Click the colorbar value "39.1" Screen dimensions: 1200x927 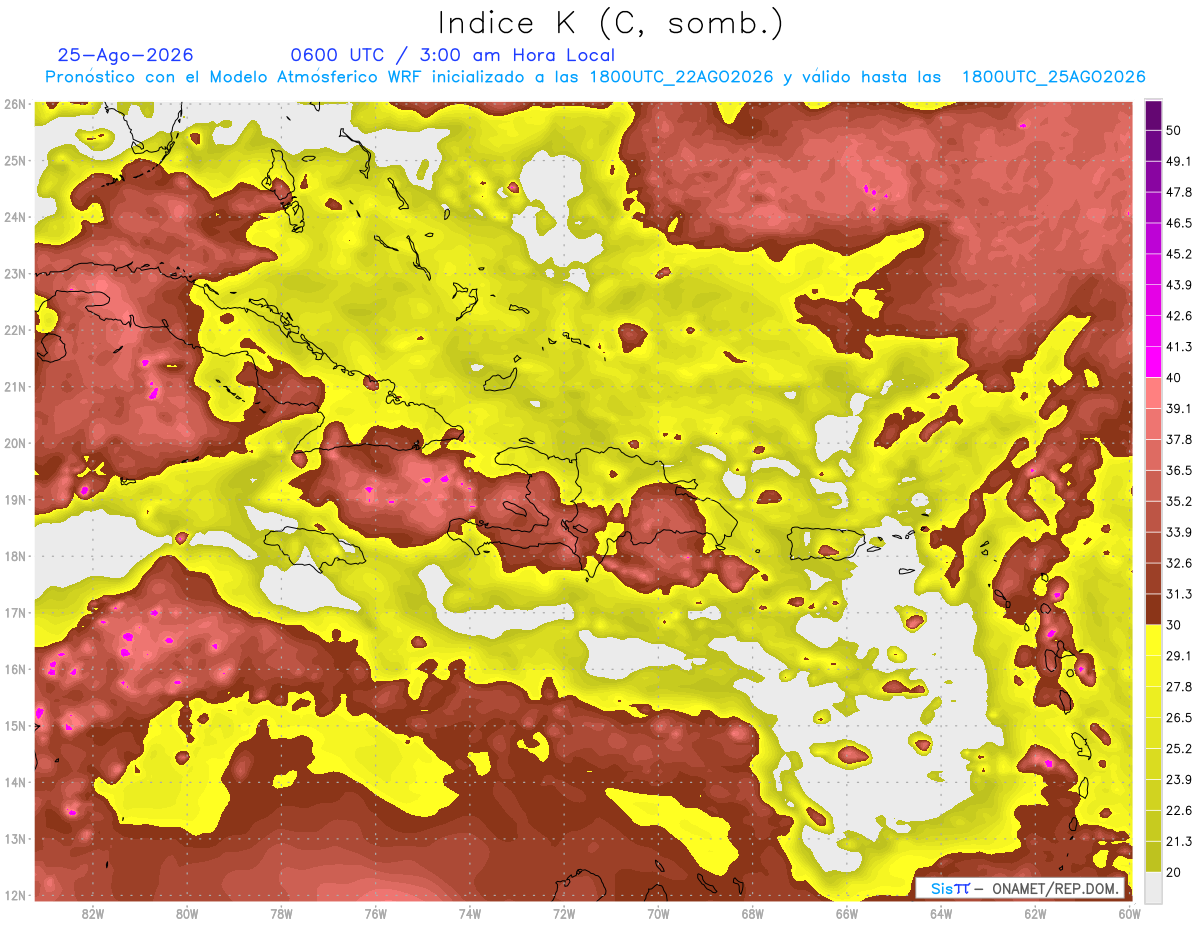1179,408
